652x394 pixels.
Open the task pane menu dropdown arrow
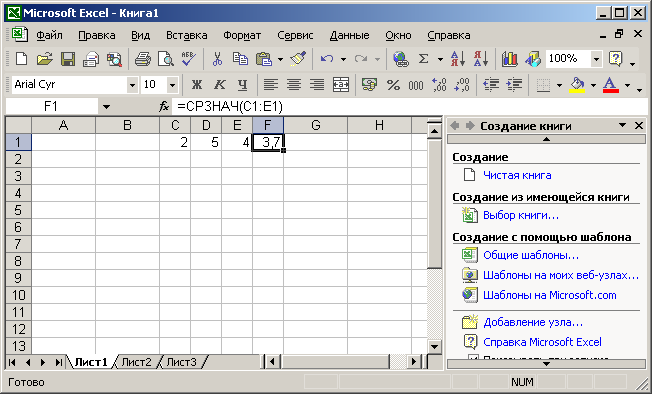(x=622, y=125)
